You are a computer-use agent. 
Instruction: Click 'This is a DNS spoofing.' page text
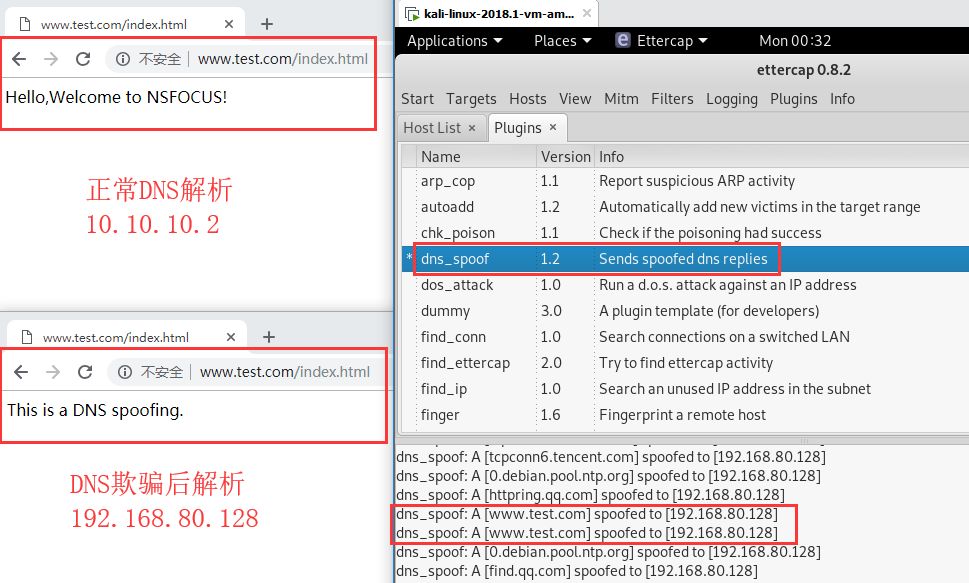95,410
